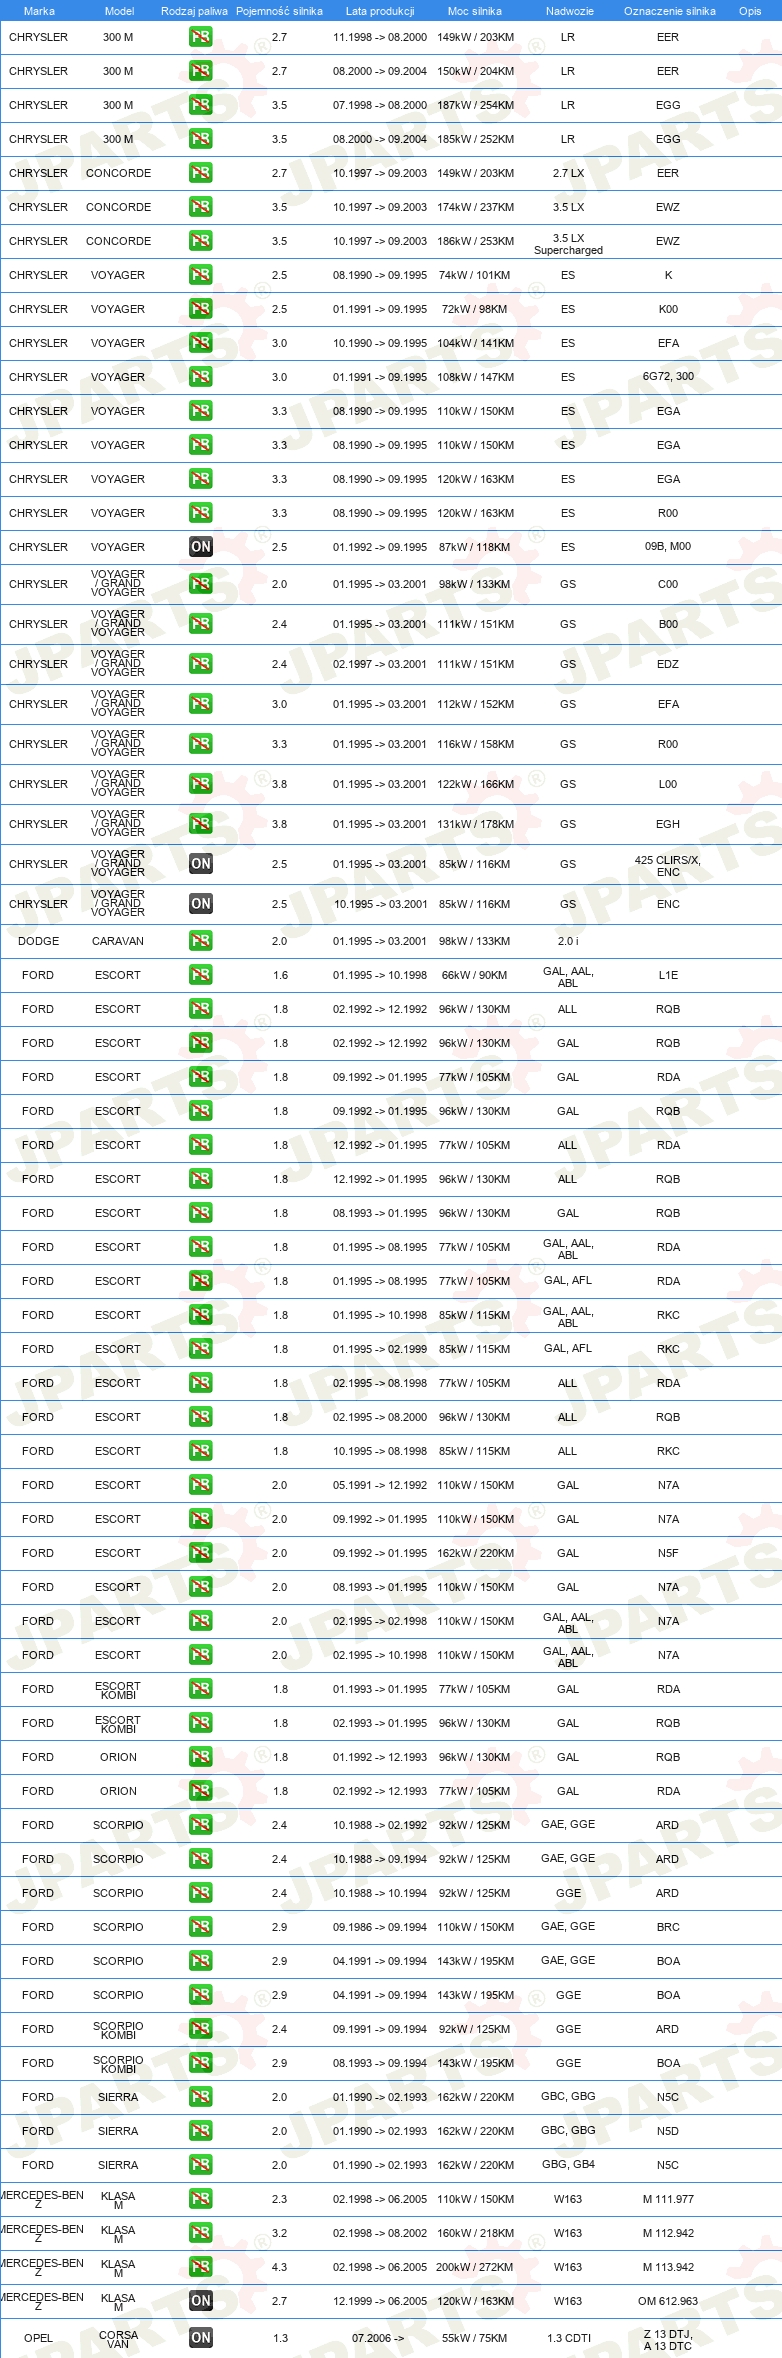Click engine code 'OM 612.963'
The width and height of the screenshot is (782, 2358).
(x=668, y=2301)
